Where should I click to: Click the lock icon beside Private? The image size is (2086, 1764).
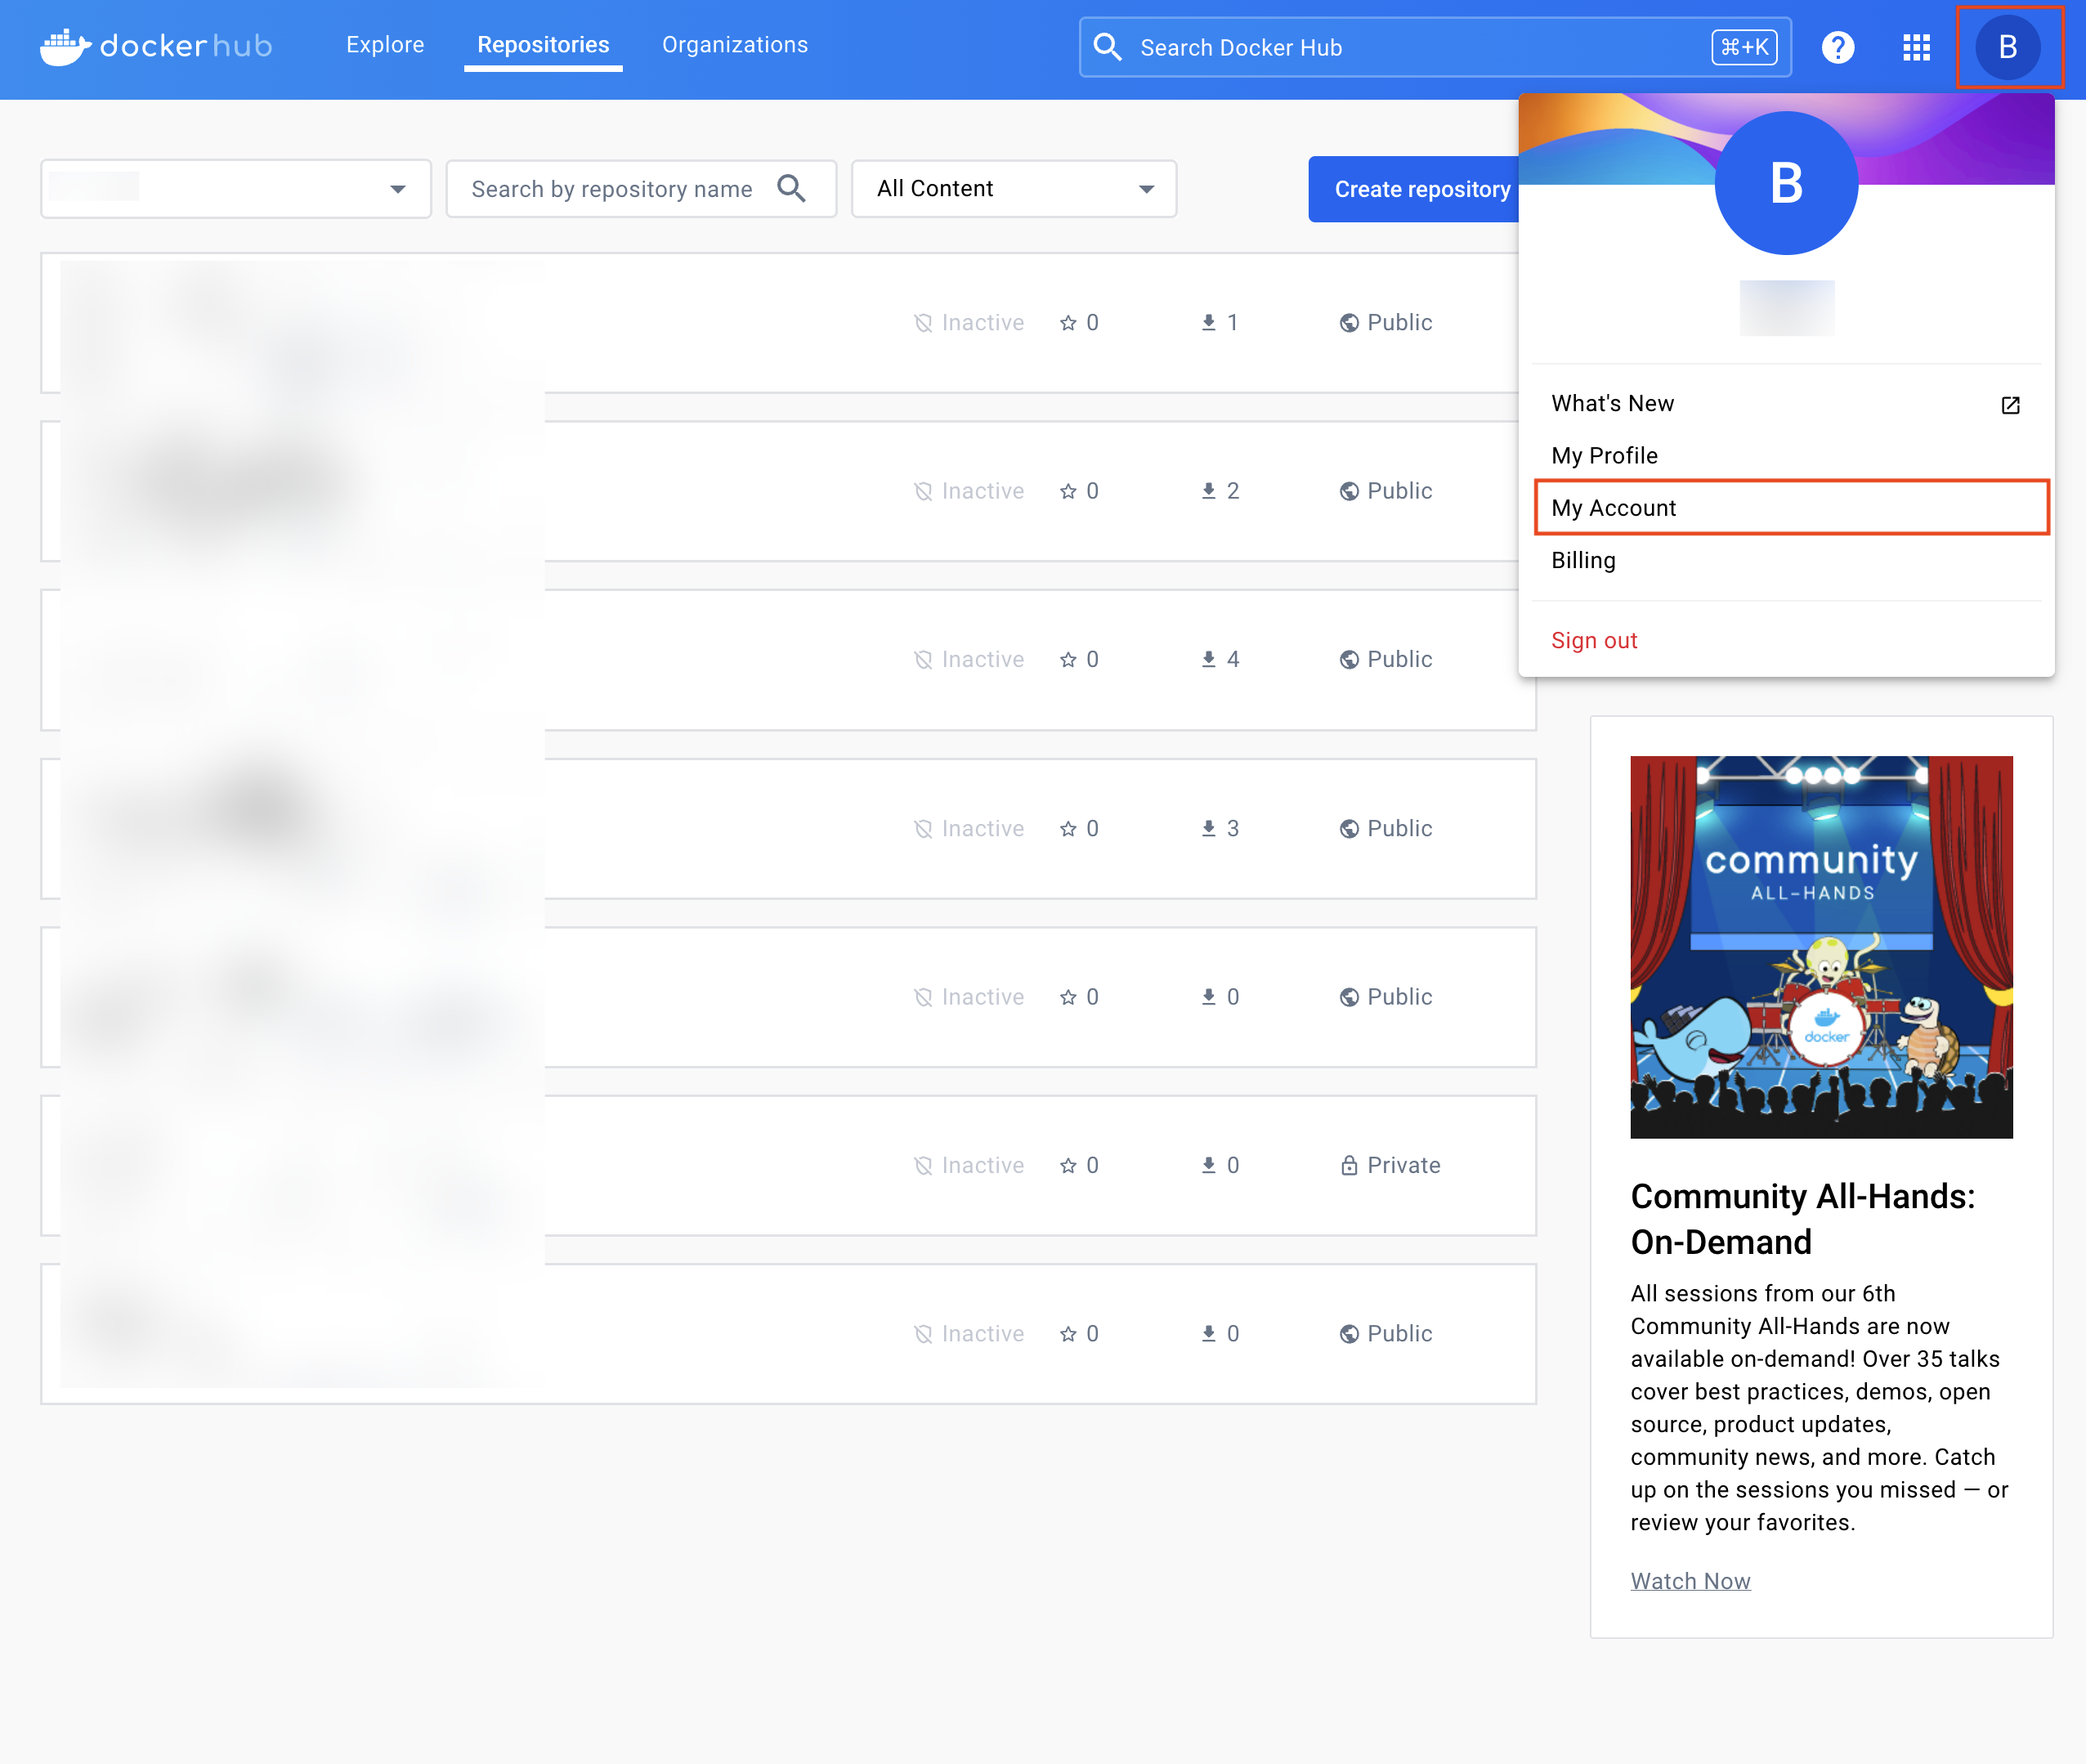(x=1349, y=1166)
